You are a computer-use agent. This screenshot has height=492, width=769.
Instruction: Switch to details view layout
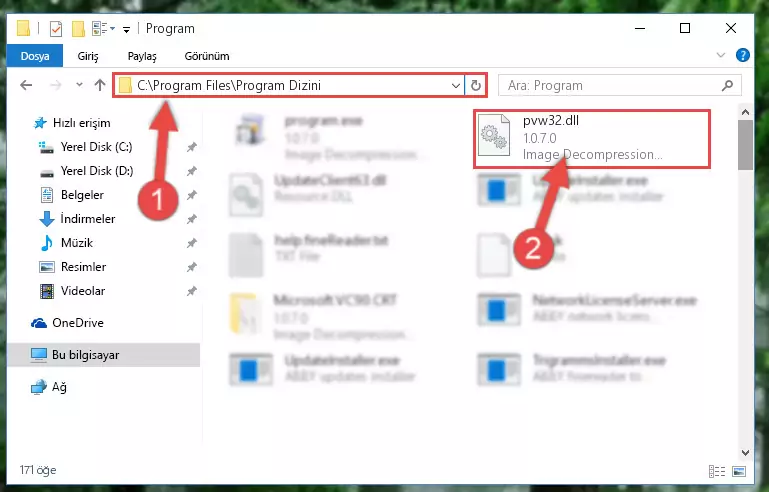pos(717,471)
